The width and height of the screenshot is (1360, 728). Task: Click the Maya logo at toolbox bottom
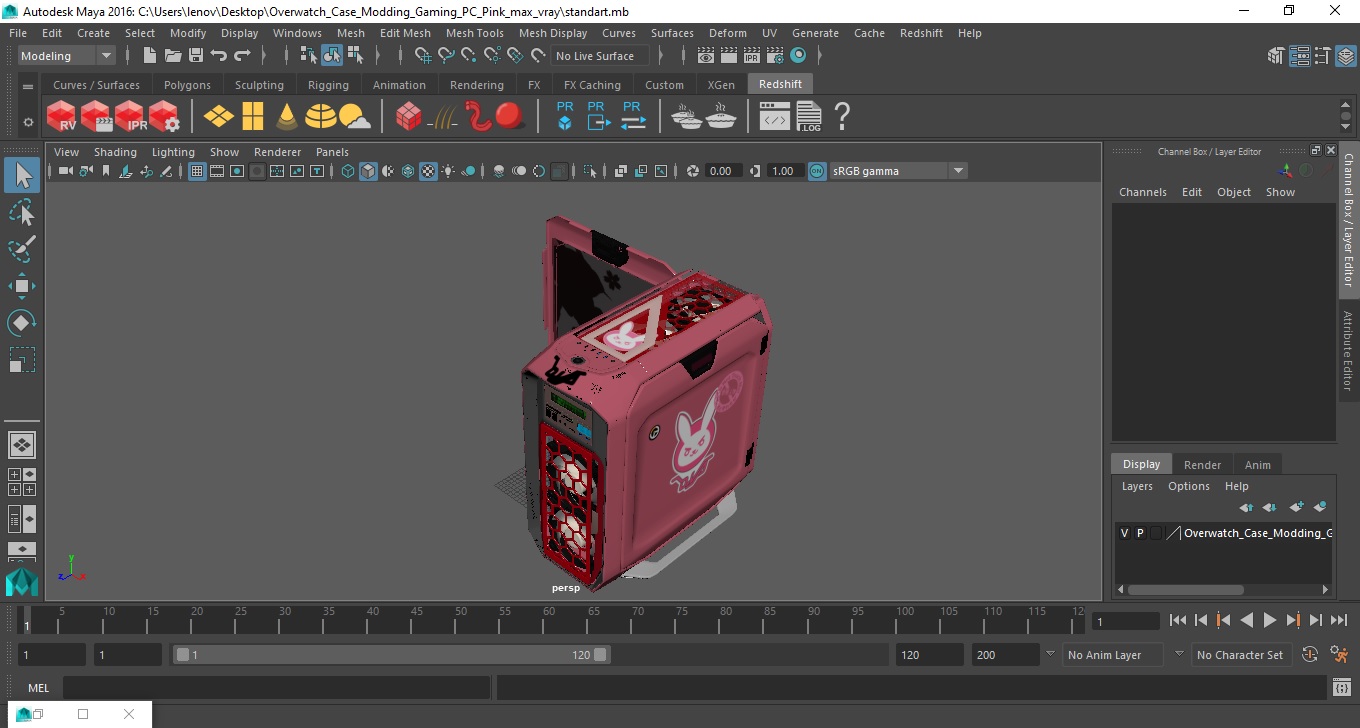(x=22, y=581)
